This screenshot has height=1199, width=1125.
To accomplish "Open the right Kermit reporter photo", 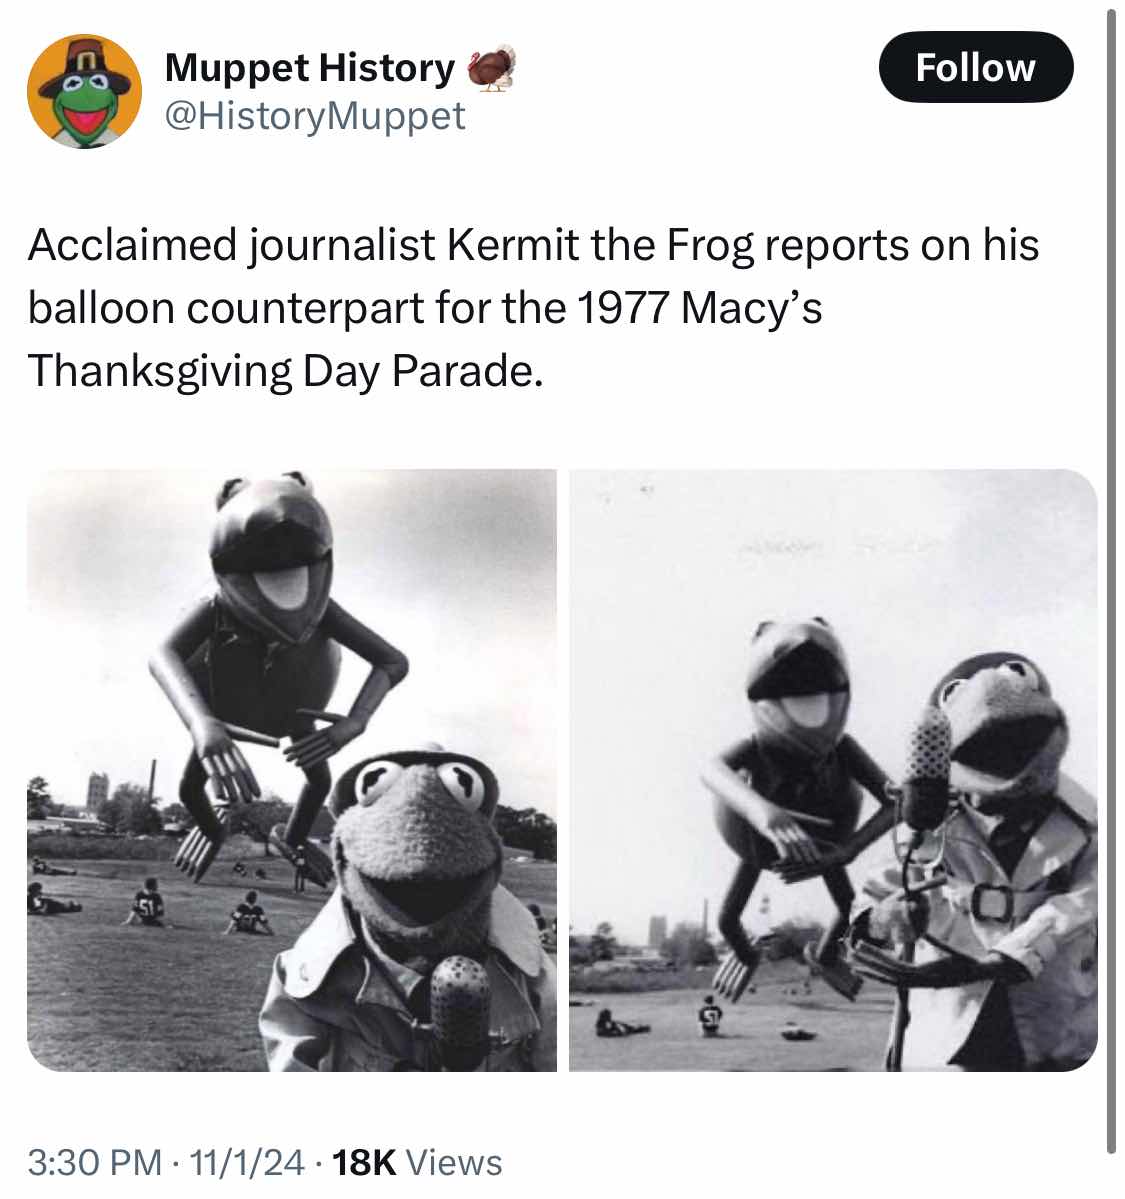I will [x=833, y=769].
